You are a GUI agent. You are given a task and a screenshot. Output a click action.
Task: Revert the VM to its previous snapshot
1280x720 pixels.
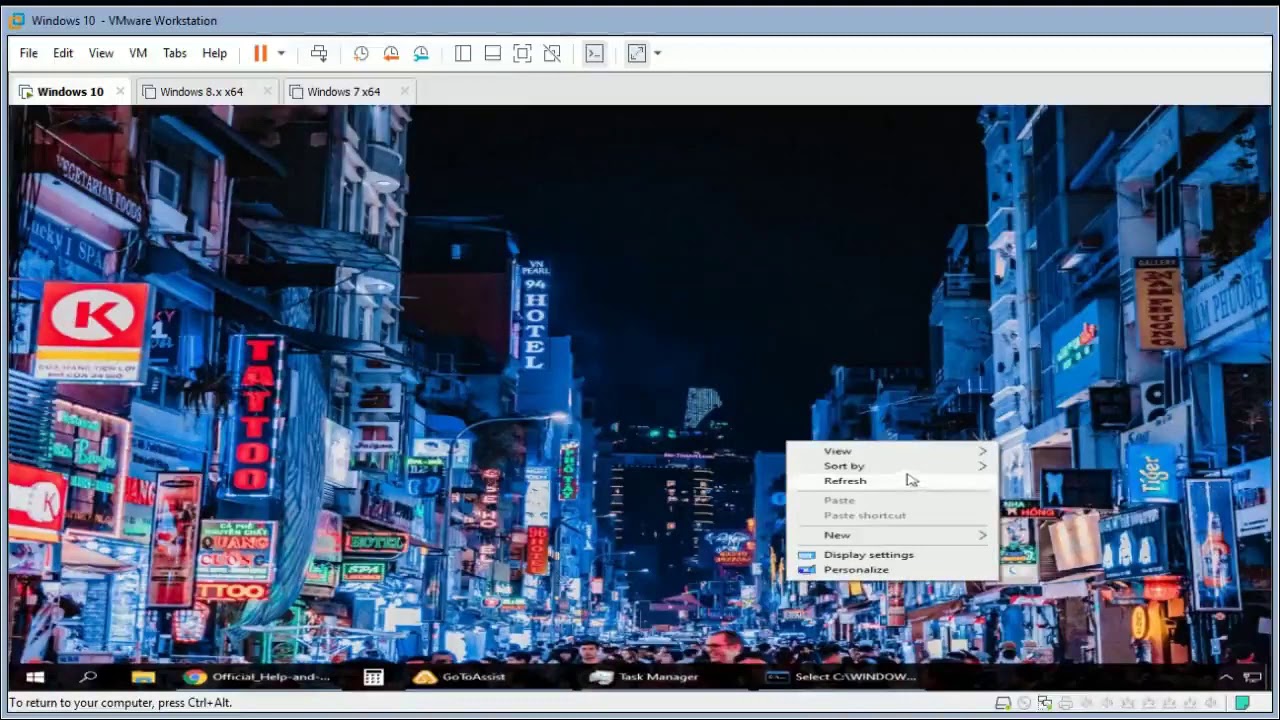pos(391,53)
